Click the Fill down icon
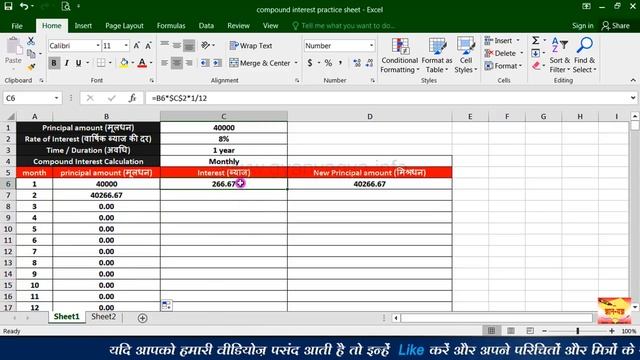Image resolution: width=640 pixels, height=360 pixels. click(536, 53)
